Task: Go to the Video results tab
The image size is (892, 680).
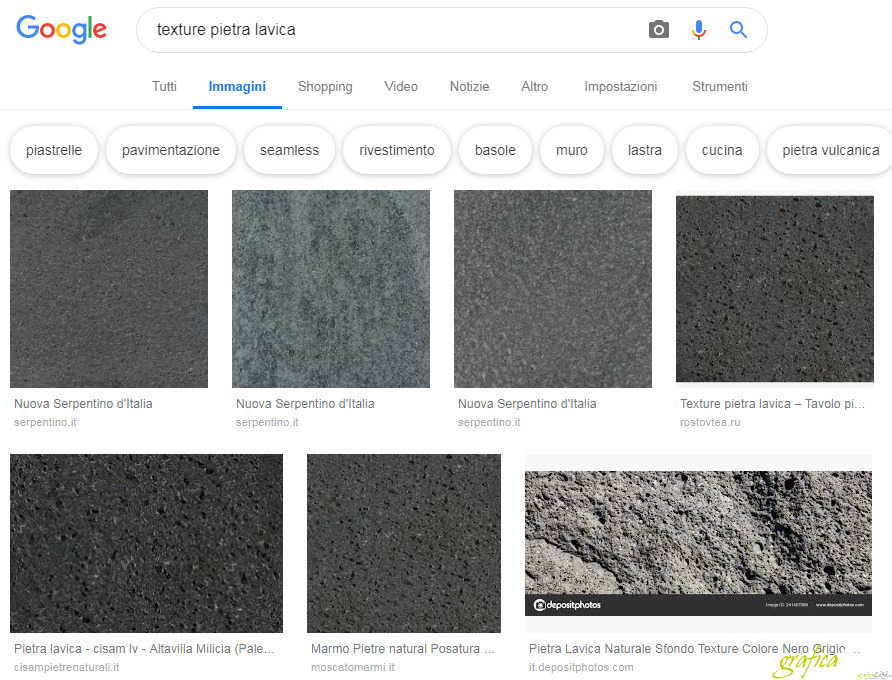Action: [x=401, y=87]
